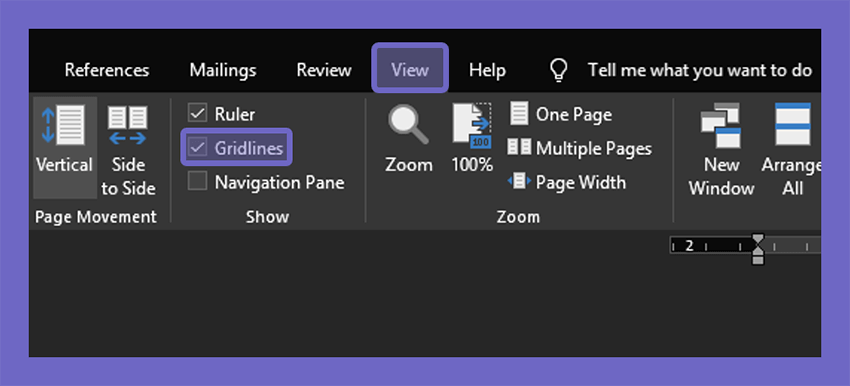Enable the Navigation Pane checkbox
Viewport: 850px width, 386px height.
[x=197, y=181]
